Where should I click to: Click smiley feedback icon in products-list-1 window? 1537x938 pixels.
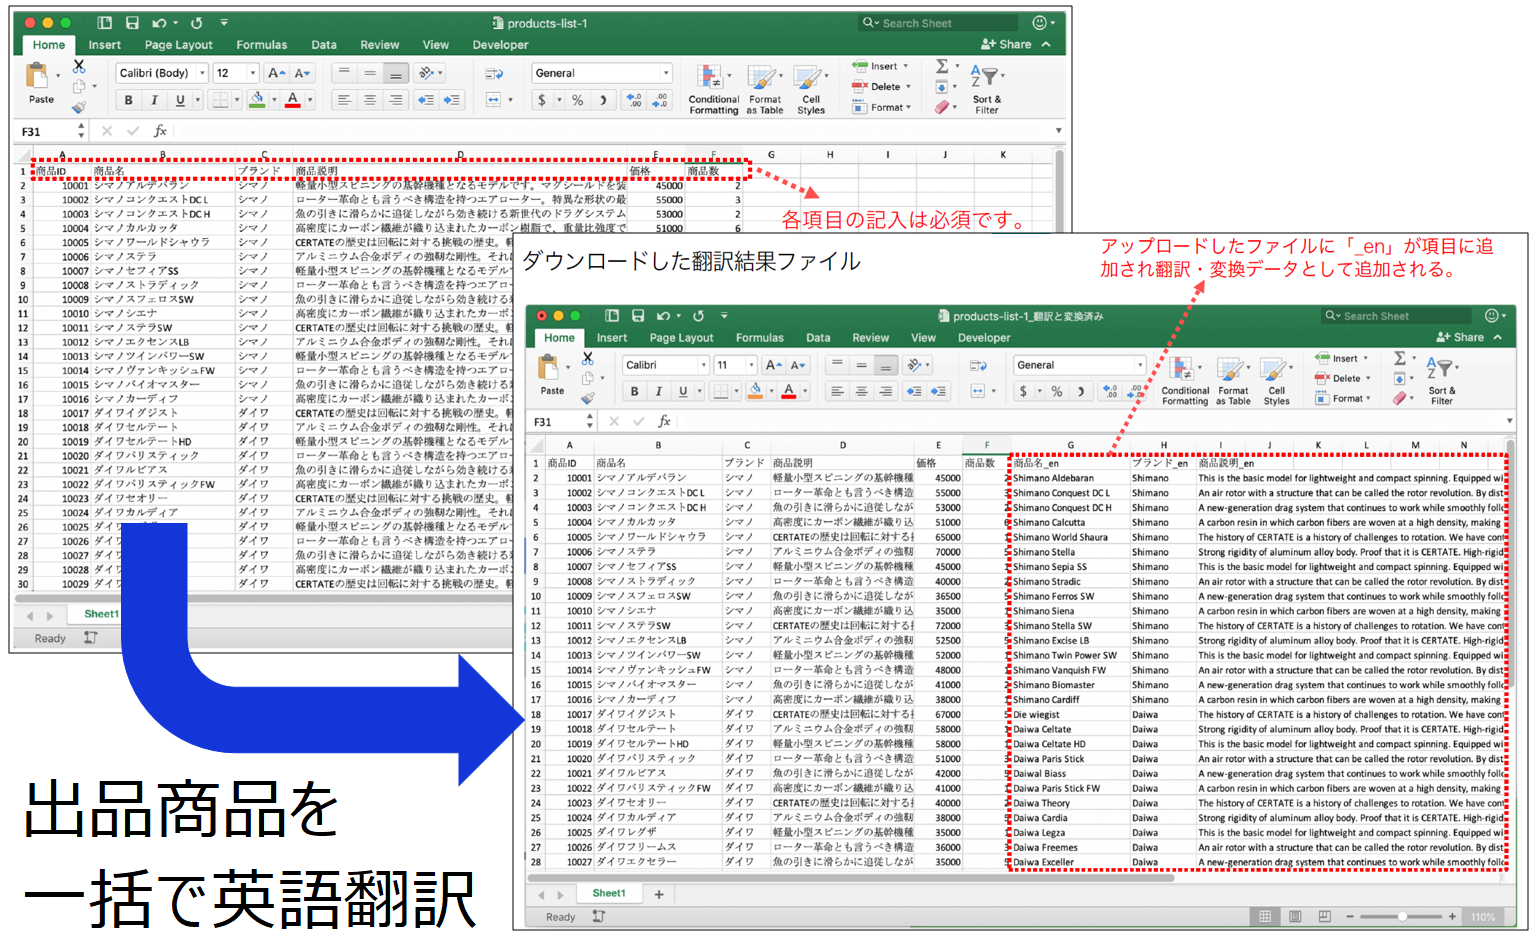(1039, 23)
